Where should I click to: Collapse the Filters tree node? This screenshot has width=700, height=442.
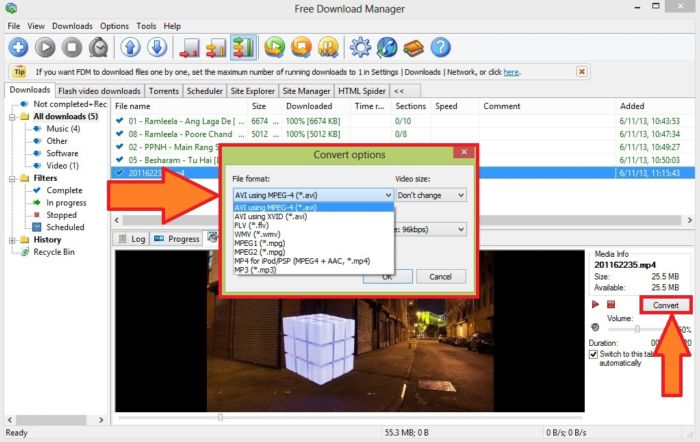[x=12, y=179]
